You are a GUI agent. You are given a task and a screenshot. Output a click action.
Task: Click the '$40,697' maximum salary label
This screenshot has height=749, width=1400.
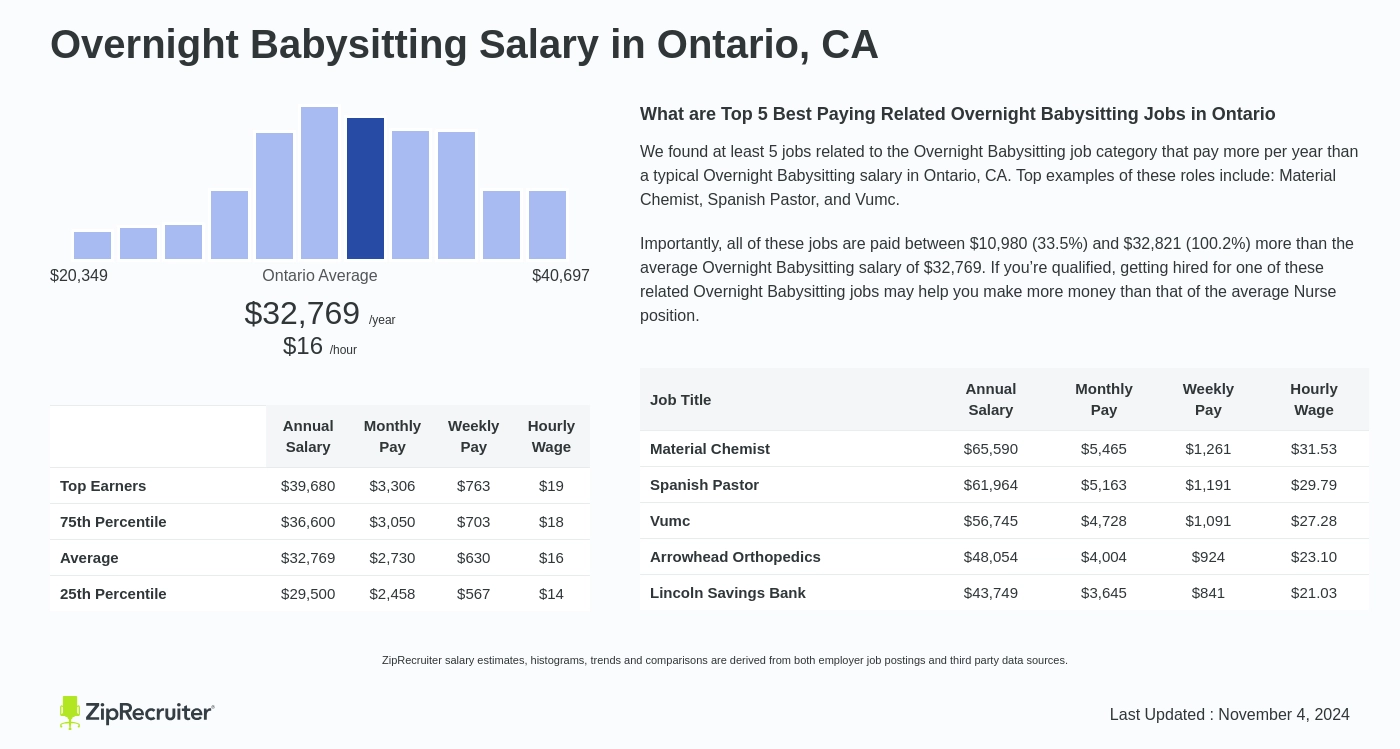coord(561,275)
